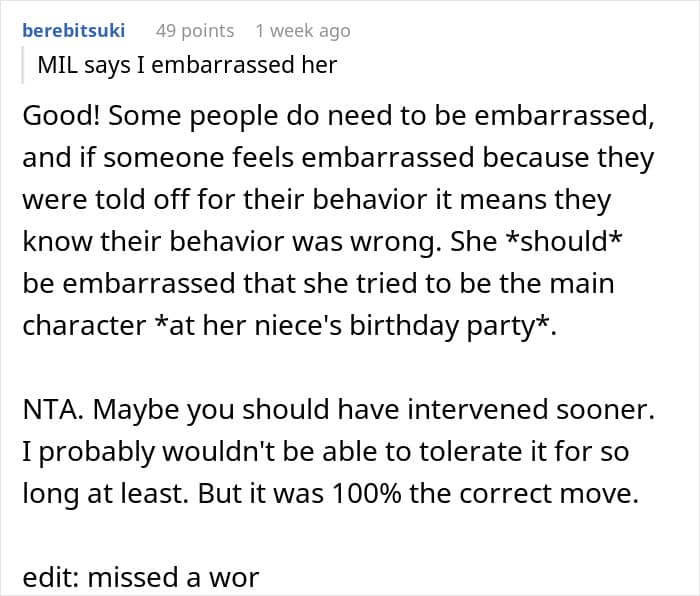Viewport: 700px width, 596px height.
Task: Click the quoted text 'MIL says I embarrassed her'
Action: pos(187,67)
